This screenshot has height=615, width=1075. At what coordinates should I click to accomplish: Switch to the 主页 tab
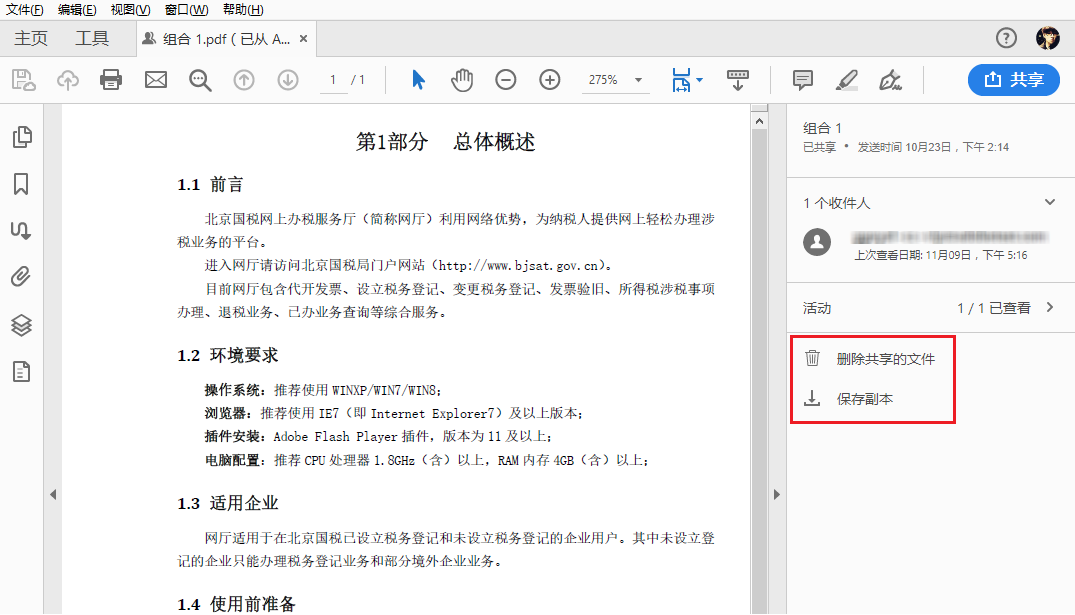[x=31, y=38]
